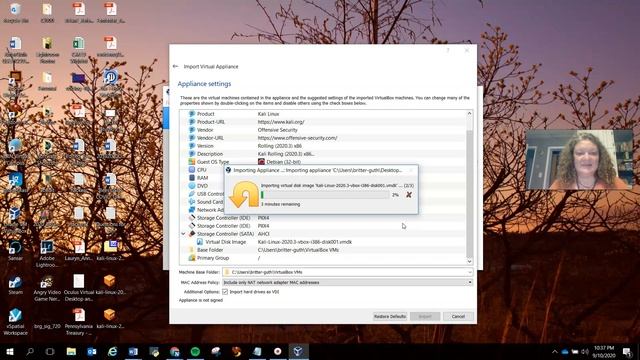
Task: Click the CPU row icon
Action: 192,170
